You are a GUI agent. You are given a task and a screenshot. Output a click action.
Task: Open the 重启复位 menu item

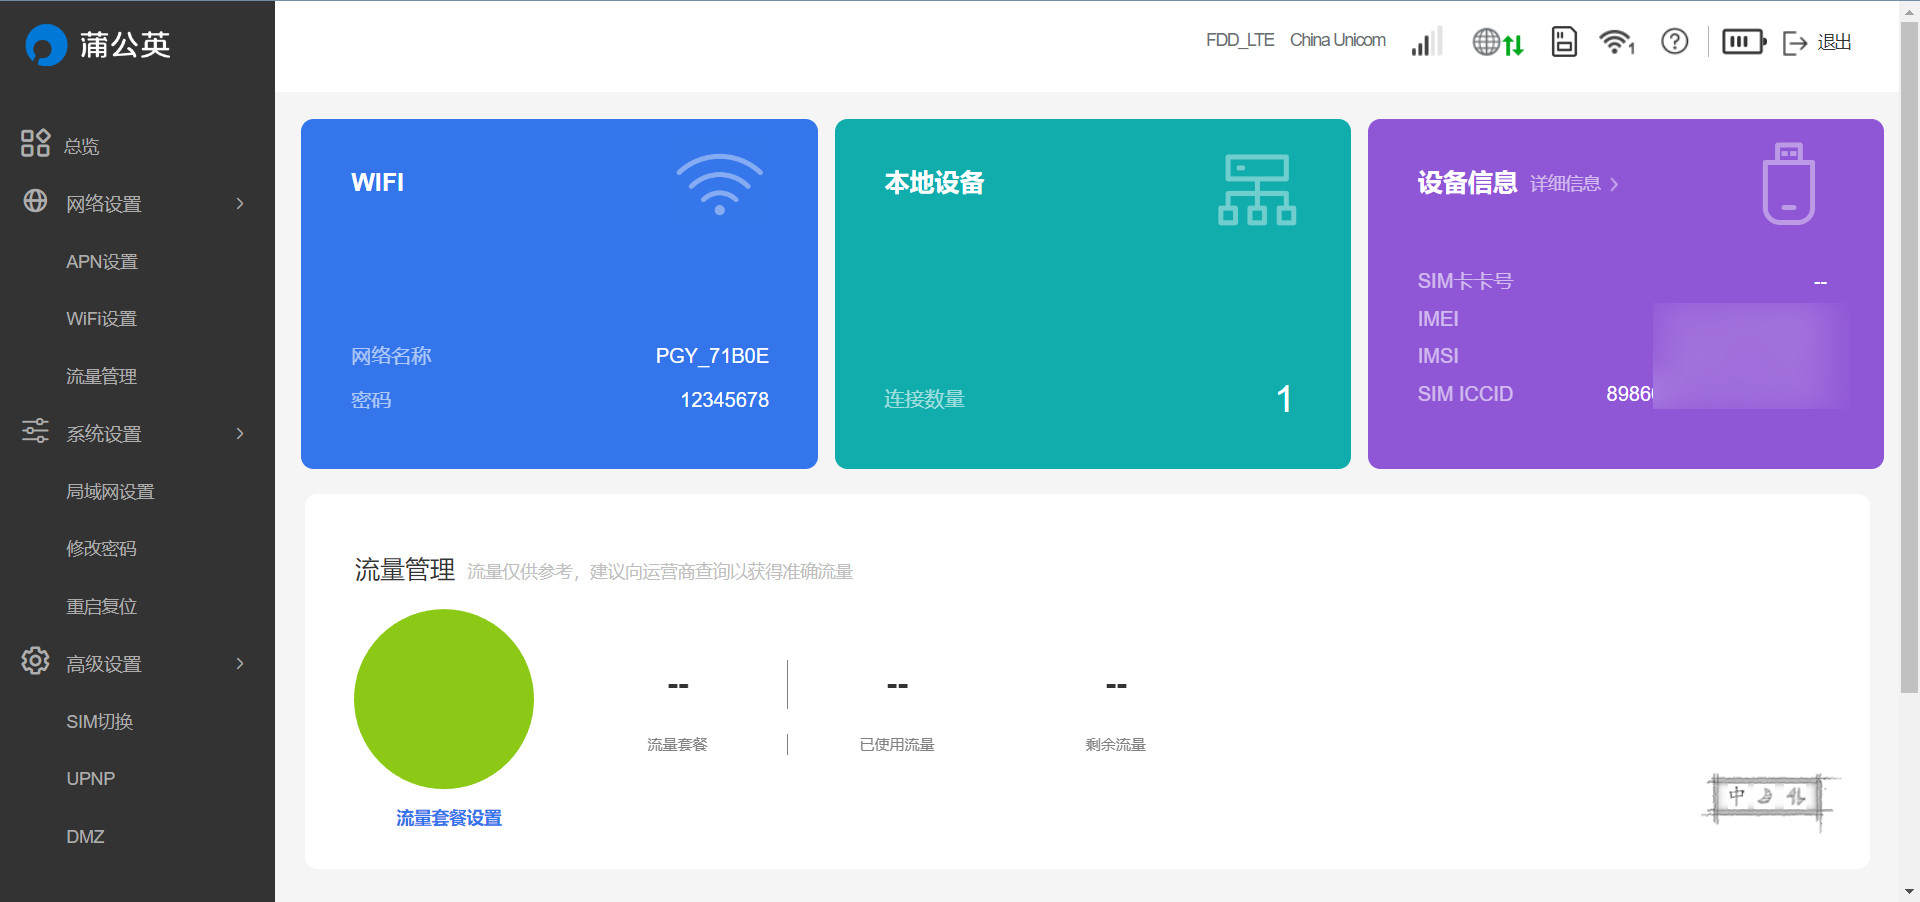click(101, 605)
